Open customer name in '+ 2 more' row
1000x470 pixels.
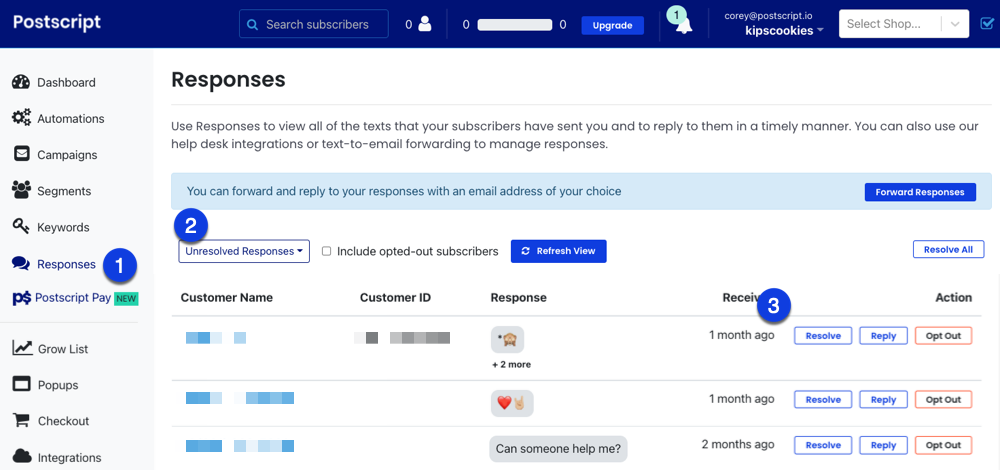(216, 338)
